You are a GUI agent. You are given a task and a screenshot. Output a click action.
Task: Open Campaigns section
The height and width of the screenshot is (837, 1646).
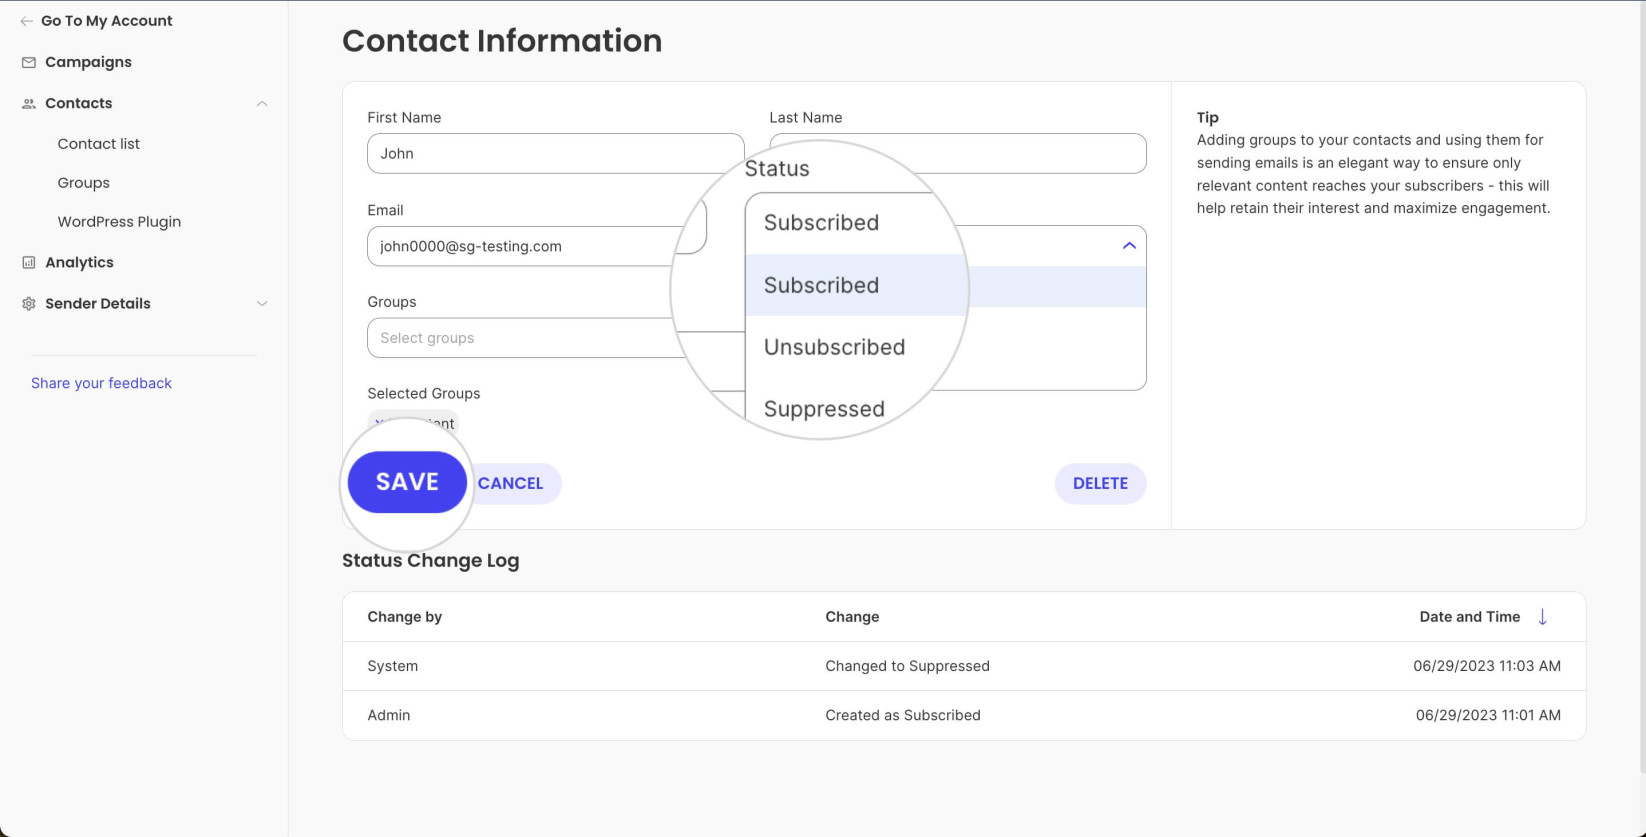88,62
